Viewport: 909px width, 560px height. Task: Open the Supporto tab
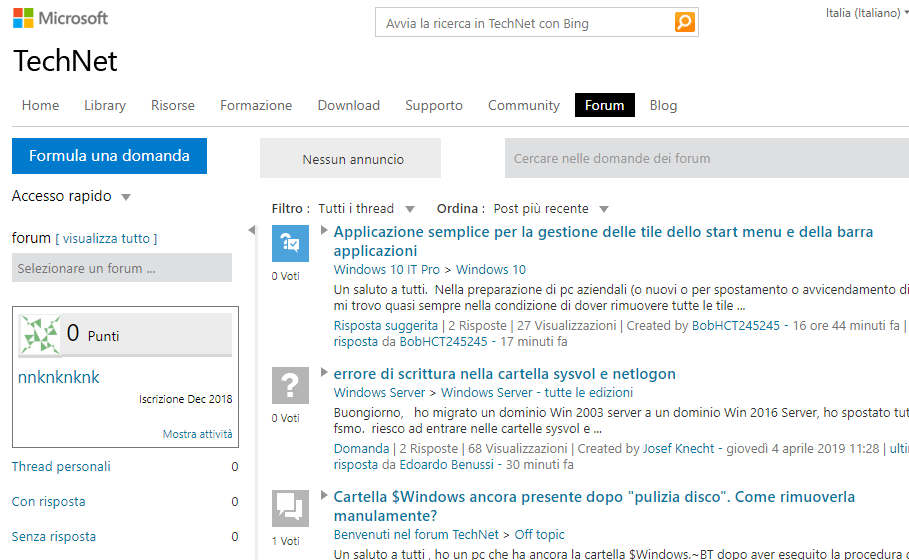coord(434,105)
